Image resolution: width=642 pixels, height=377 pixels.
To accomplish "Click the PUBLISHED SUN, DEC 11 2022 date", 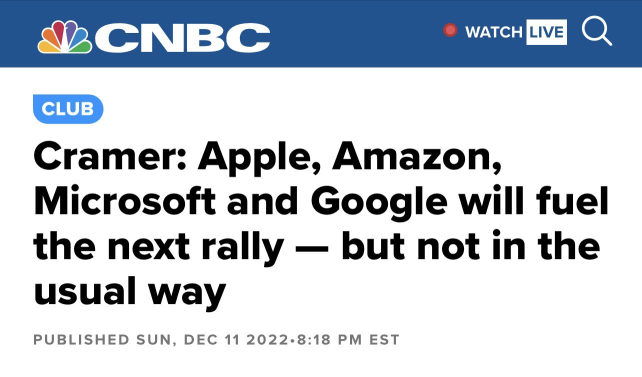I will coord(160,340).
